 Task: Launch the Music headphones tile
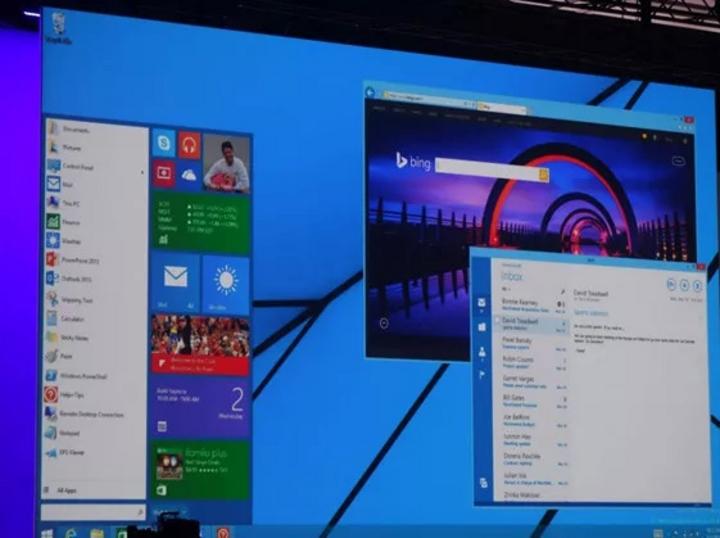pyautogui.click(x=188, y=145)
